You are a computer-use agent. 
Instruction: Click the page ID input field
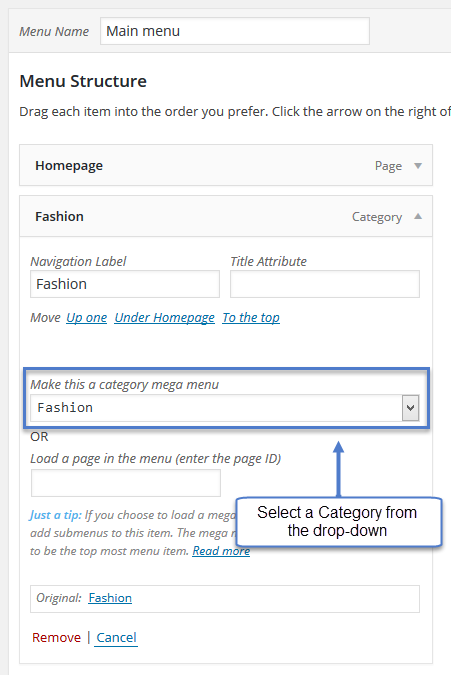click(126, 483)
